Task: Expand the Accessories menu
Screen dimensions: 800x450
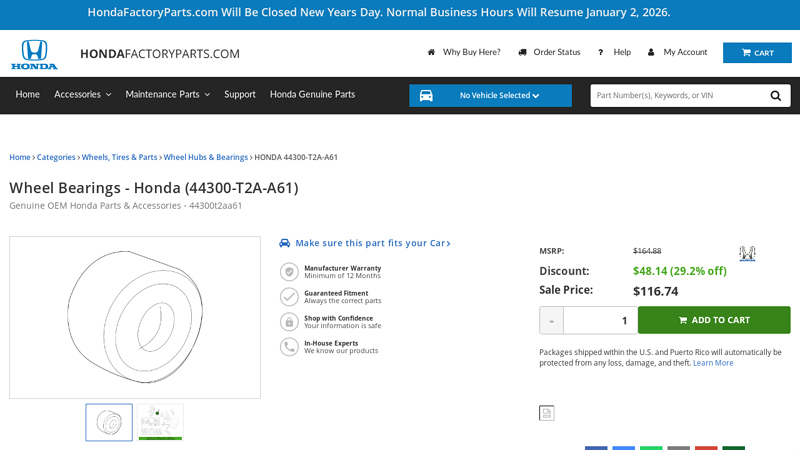Action: pos(82,95)
